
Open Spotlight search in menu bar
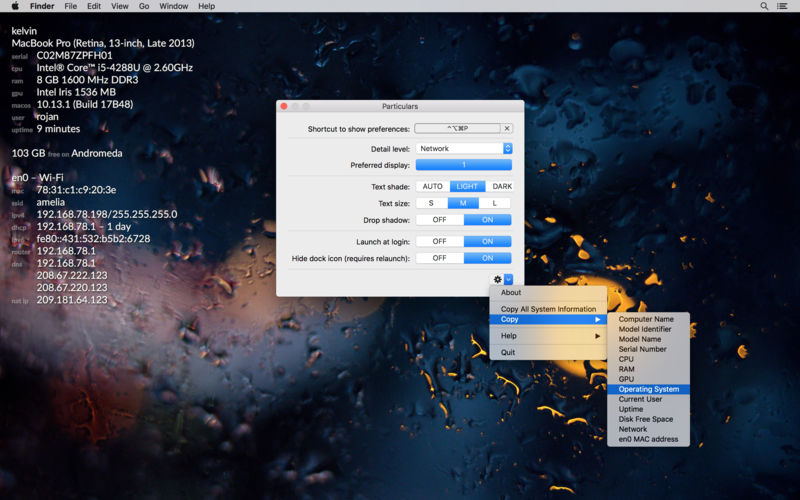[765, 6]
